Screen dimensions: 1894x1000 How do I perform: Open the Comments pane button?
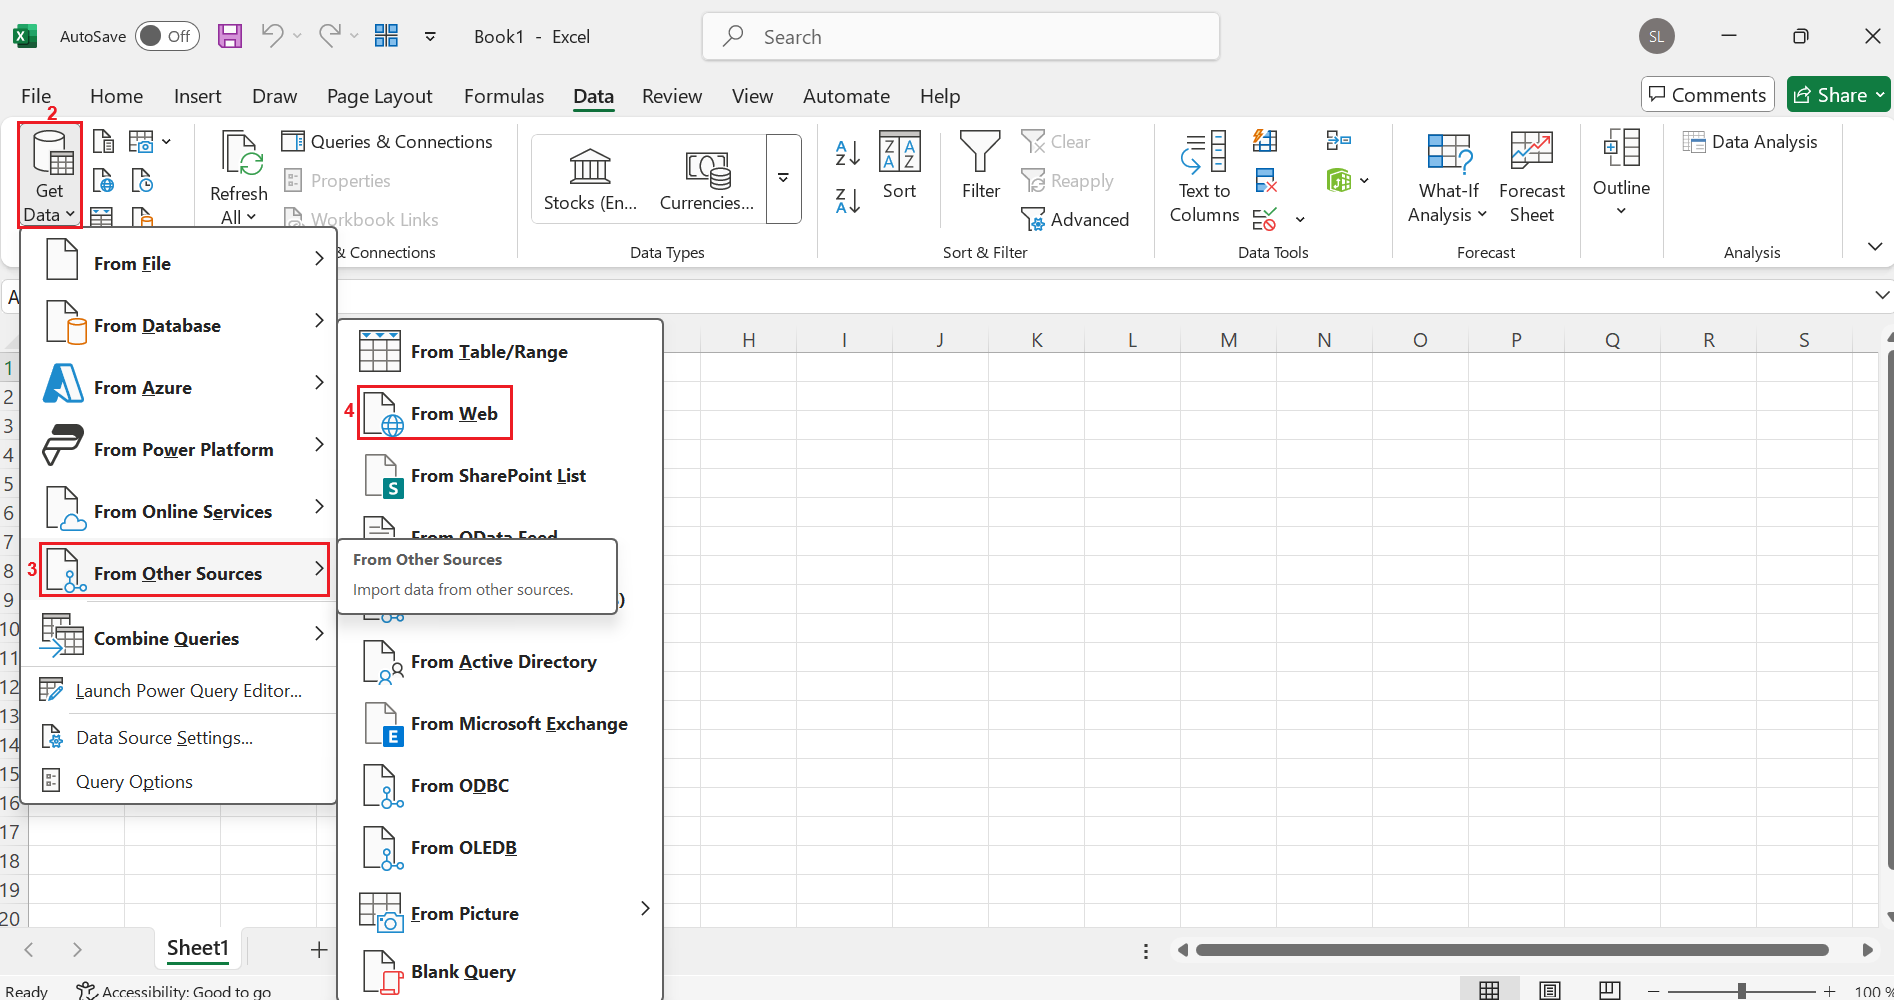1707,95
